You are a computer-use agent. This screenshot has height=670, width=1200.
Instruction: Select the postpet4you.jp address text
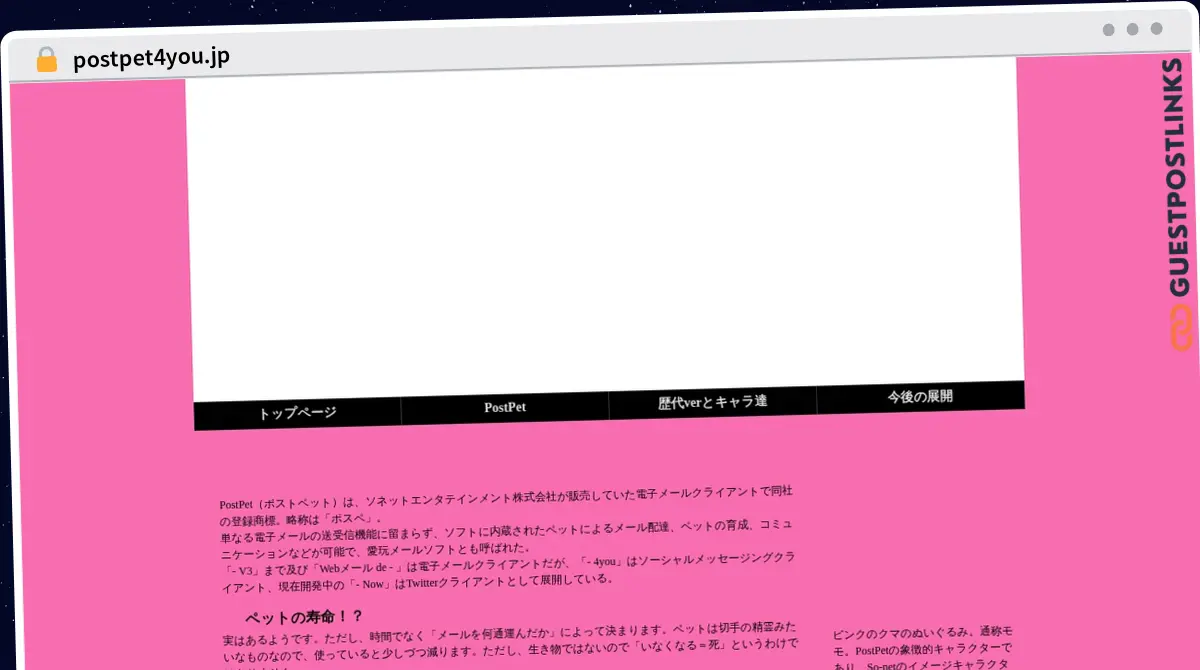151,58
